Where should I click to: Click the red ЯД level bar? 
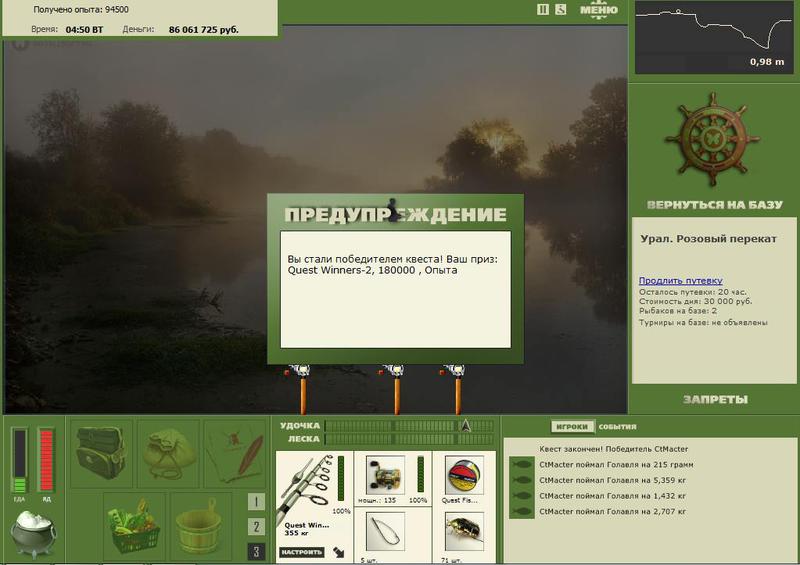click(46, 460)
